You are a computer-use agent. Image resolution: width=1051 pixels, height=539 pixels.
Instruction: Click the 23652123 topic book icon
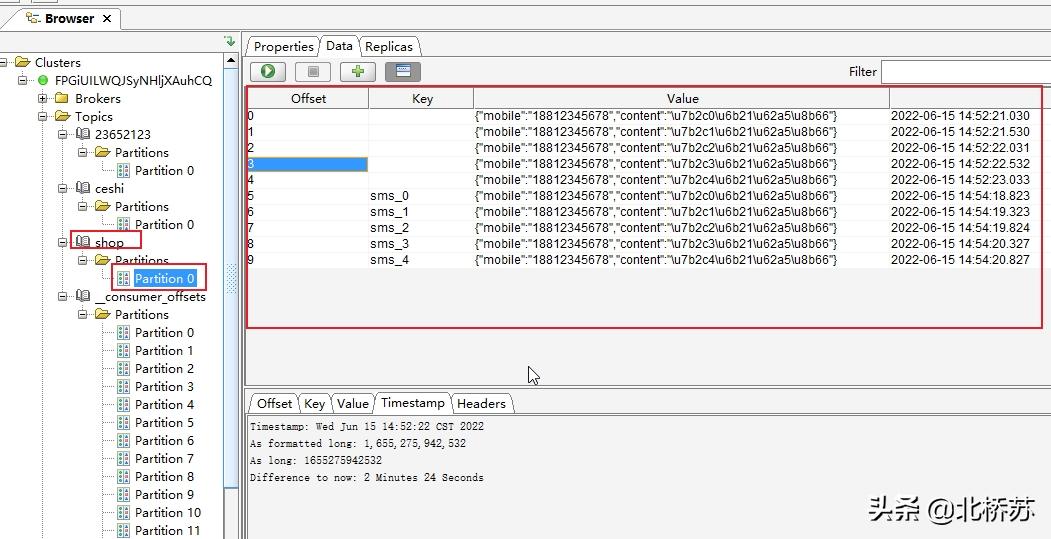[x=82, y=134]
